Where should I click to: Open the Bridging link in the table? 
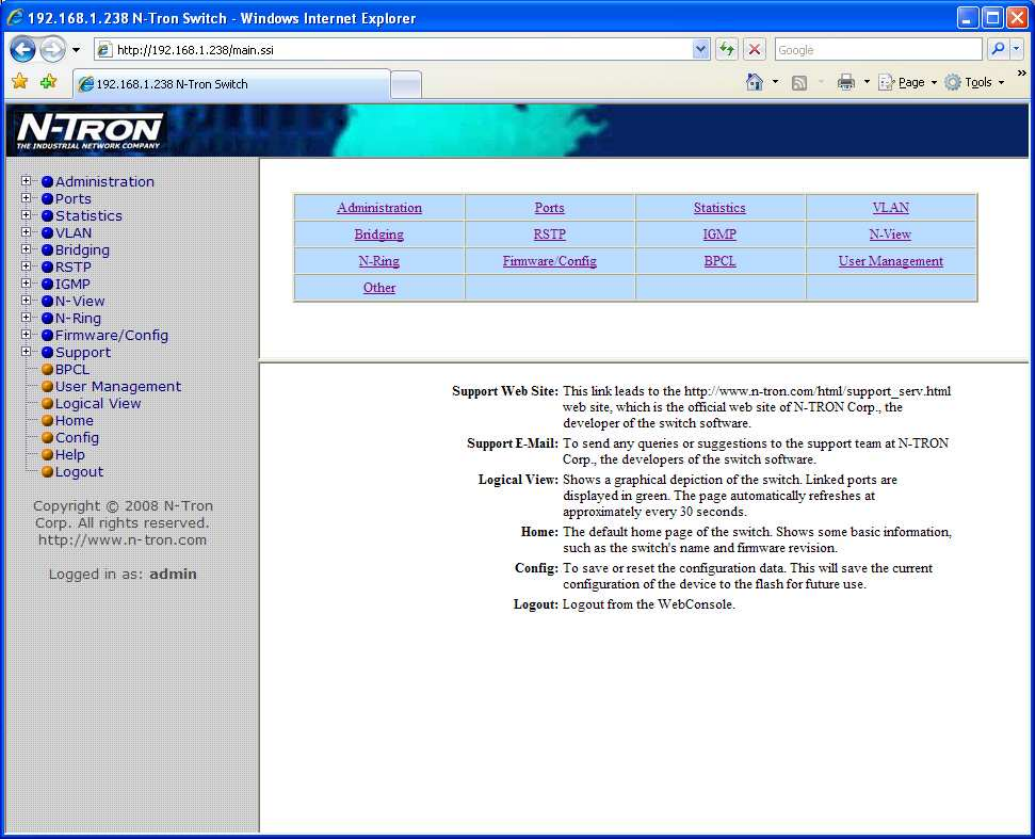[379, 234]
